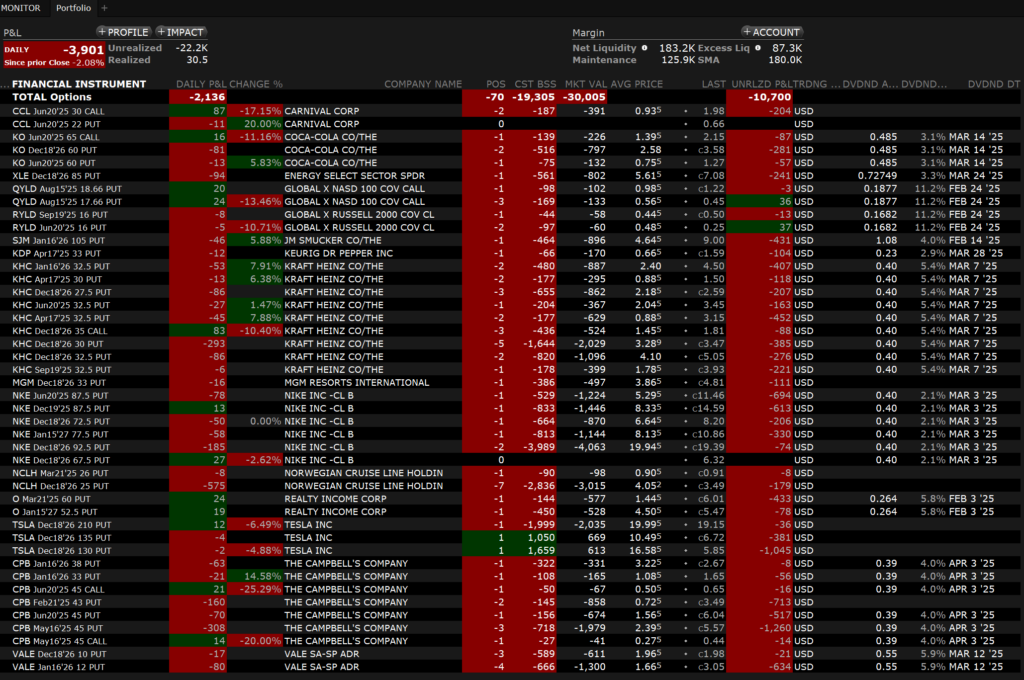
Task: Switch to the Portfolio tab
Action: 75,7
